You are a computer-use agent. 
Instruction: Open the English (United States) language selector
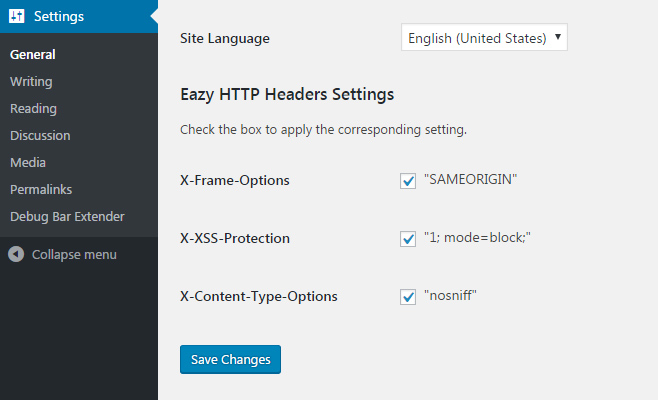[x=484, y=37]
